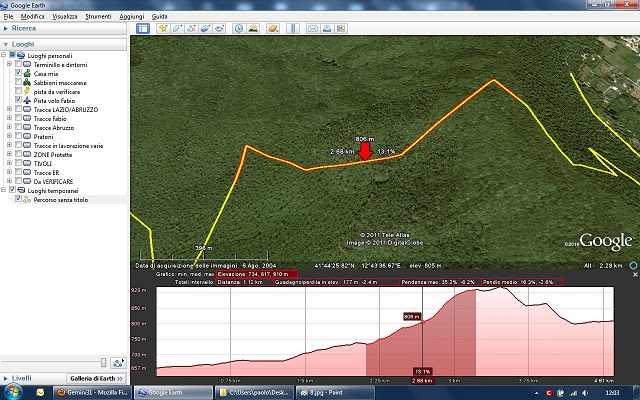Switch to Mozilla Firefox taskbar window

tap(92, 393)
